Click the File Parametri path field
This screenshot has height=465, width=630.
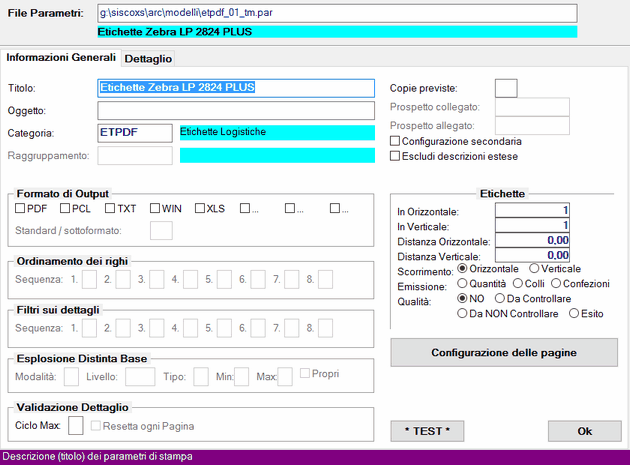pyautogui.click(x=337, y=13)
